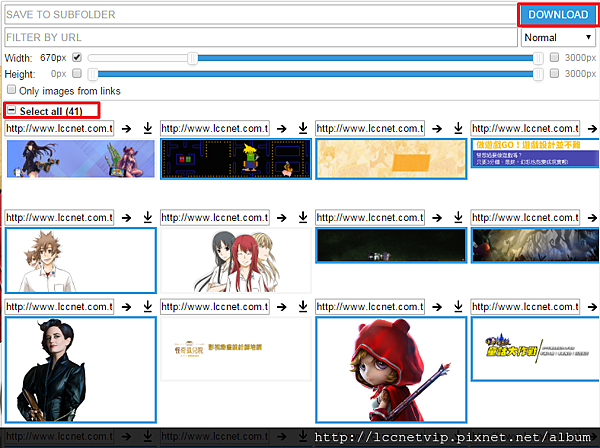This screenshot has height=448, width=600.
Task: Click the maximum width slider handle
Action: point(538,58)
